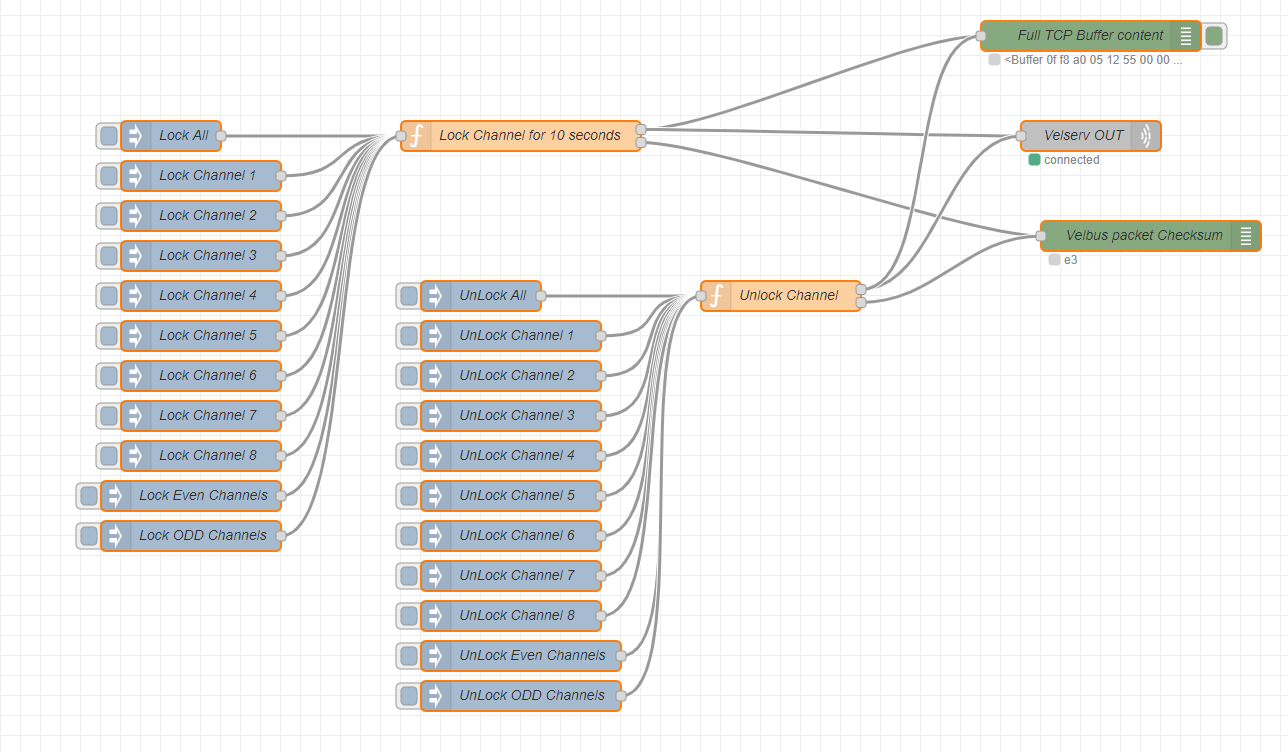Trigger the Lock Channel 3 inject button
Viewport: 1288px width, 752px height.
(x=109, y=256)
